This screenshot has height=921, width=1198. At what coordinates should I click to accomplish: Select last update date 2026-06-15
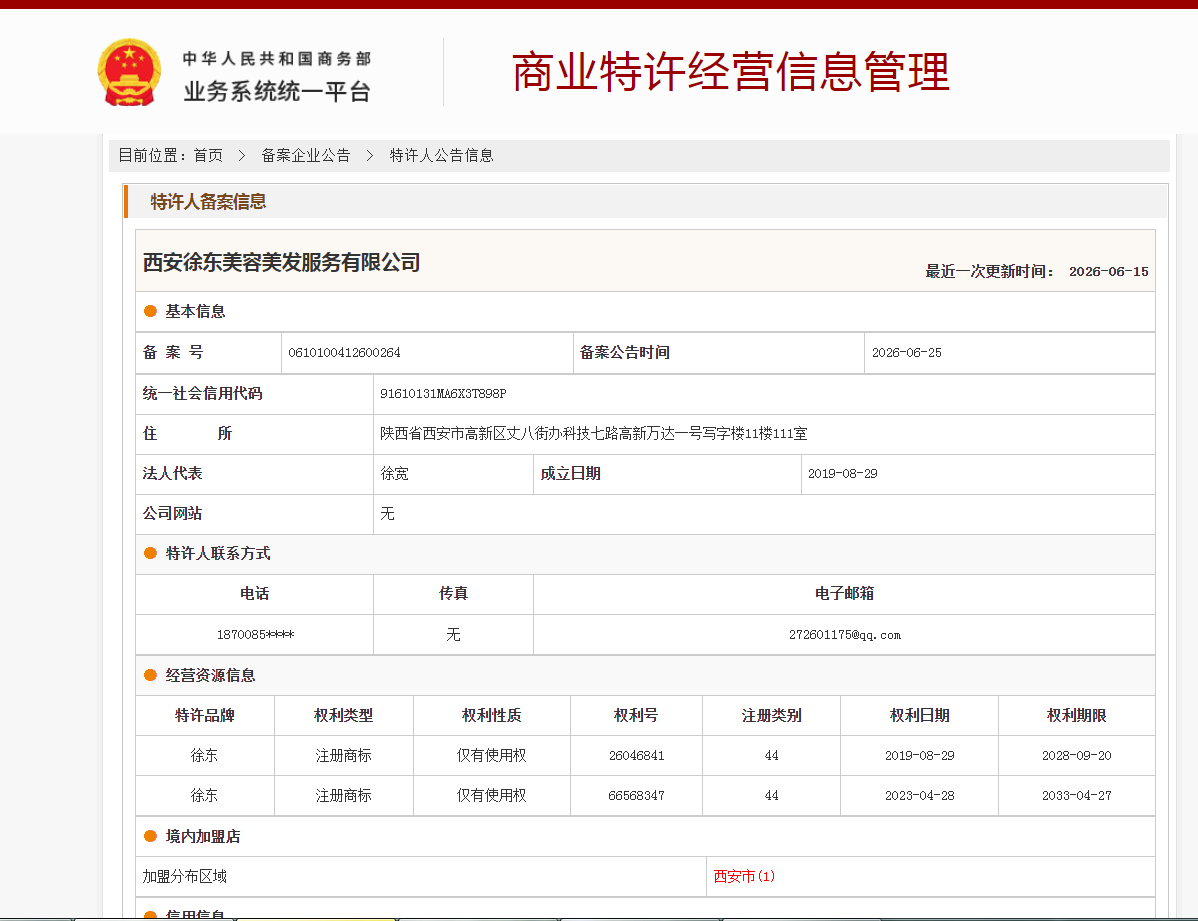pos(1109,271)
